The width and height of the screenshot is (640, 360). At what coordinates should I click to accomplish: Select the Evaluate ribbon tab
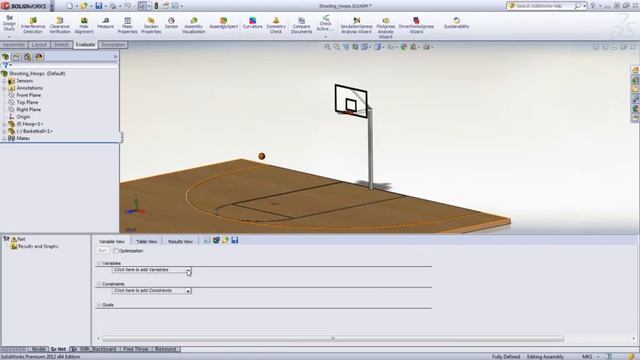coord(85,45)
